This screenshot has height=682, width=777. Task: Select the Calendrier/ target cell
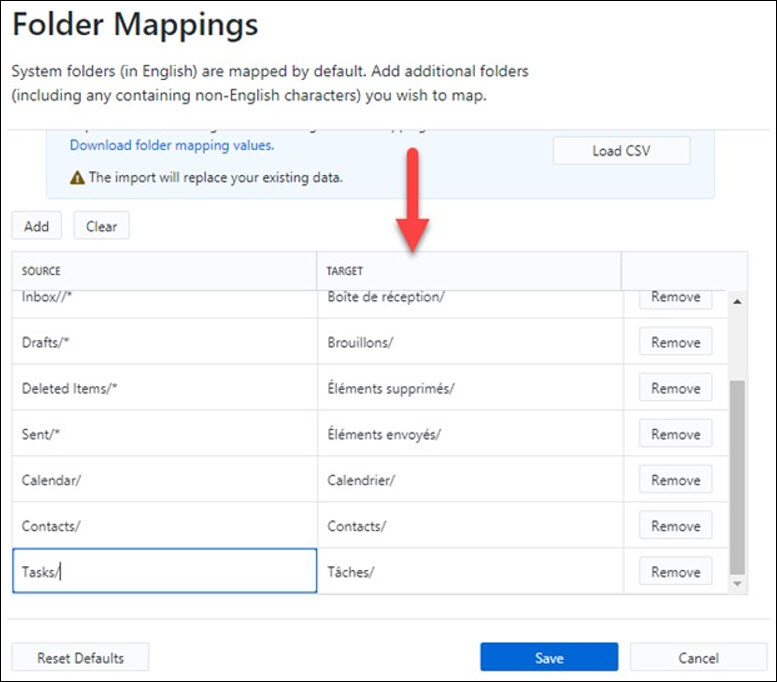pyautogui.click(x=468, y=480)
